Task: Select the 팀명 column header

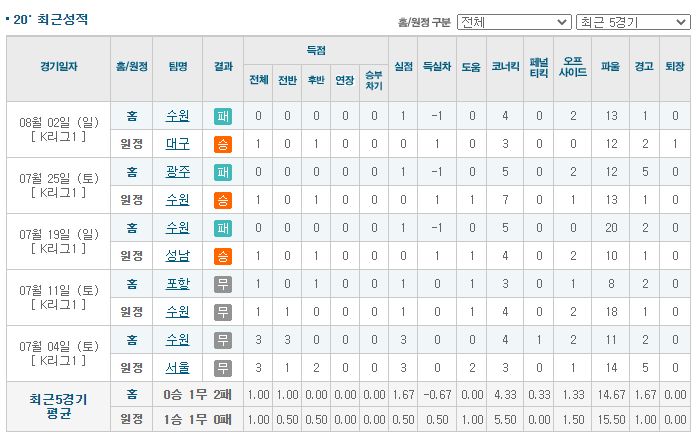Action: tap(178, 69)
